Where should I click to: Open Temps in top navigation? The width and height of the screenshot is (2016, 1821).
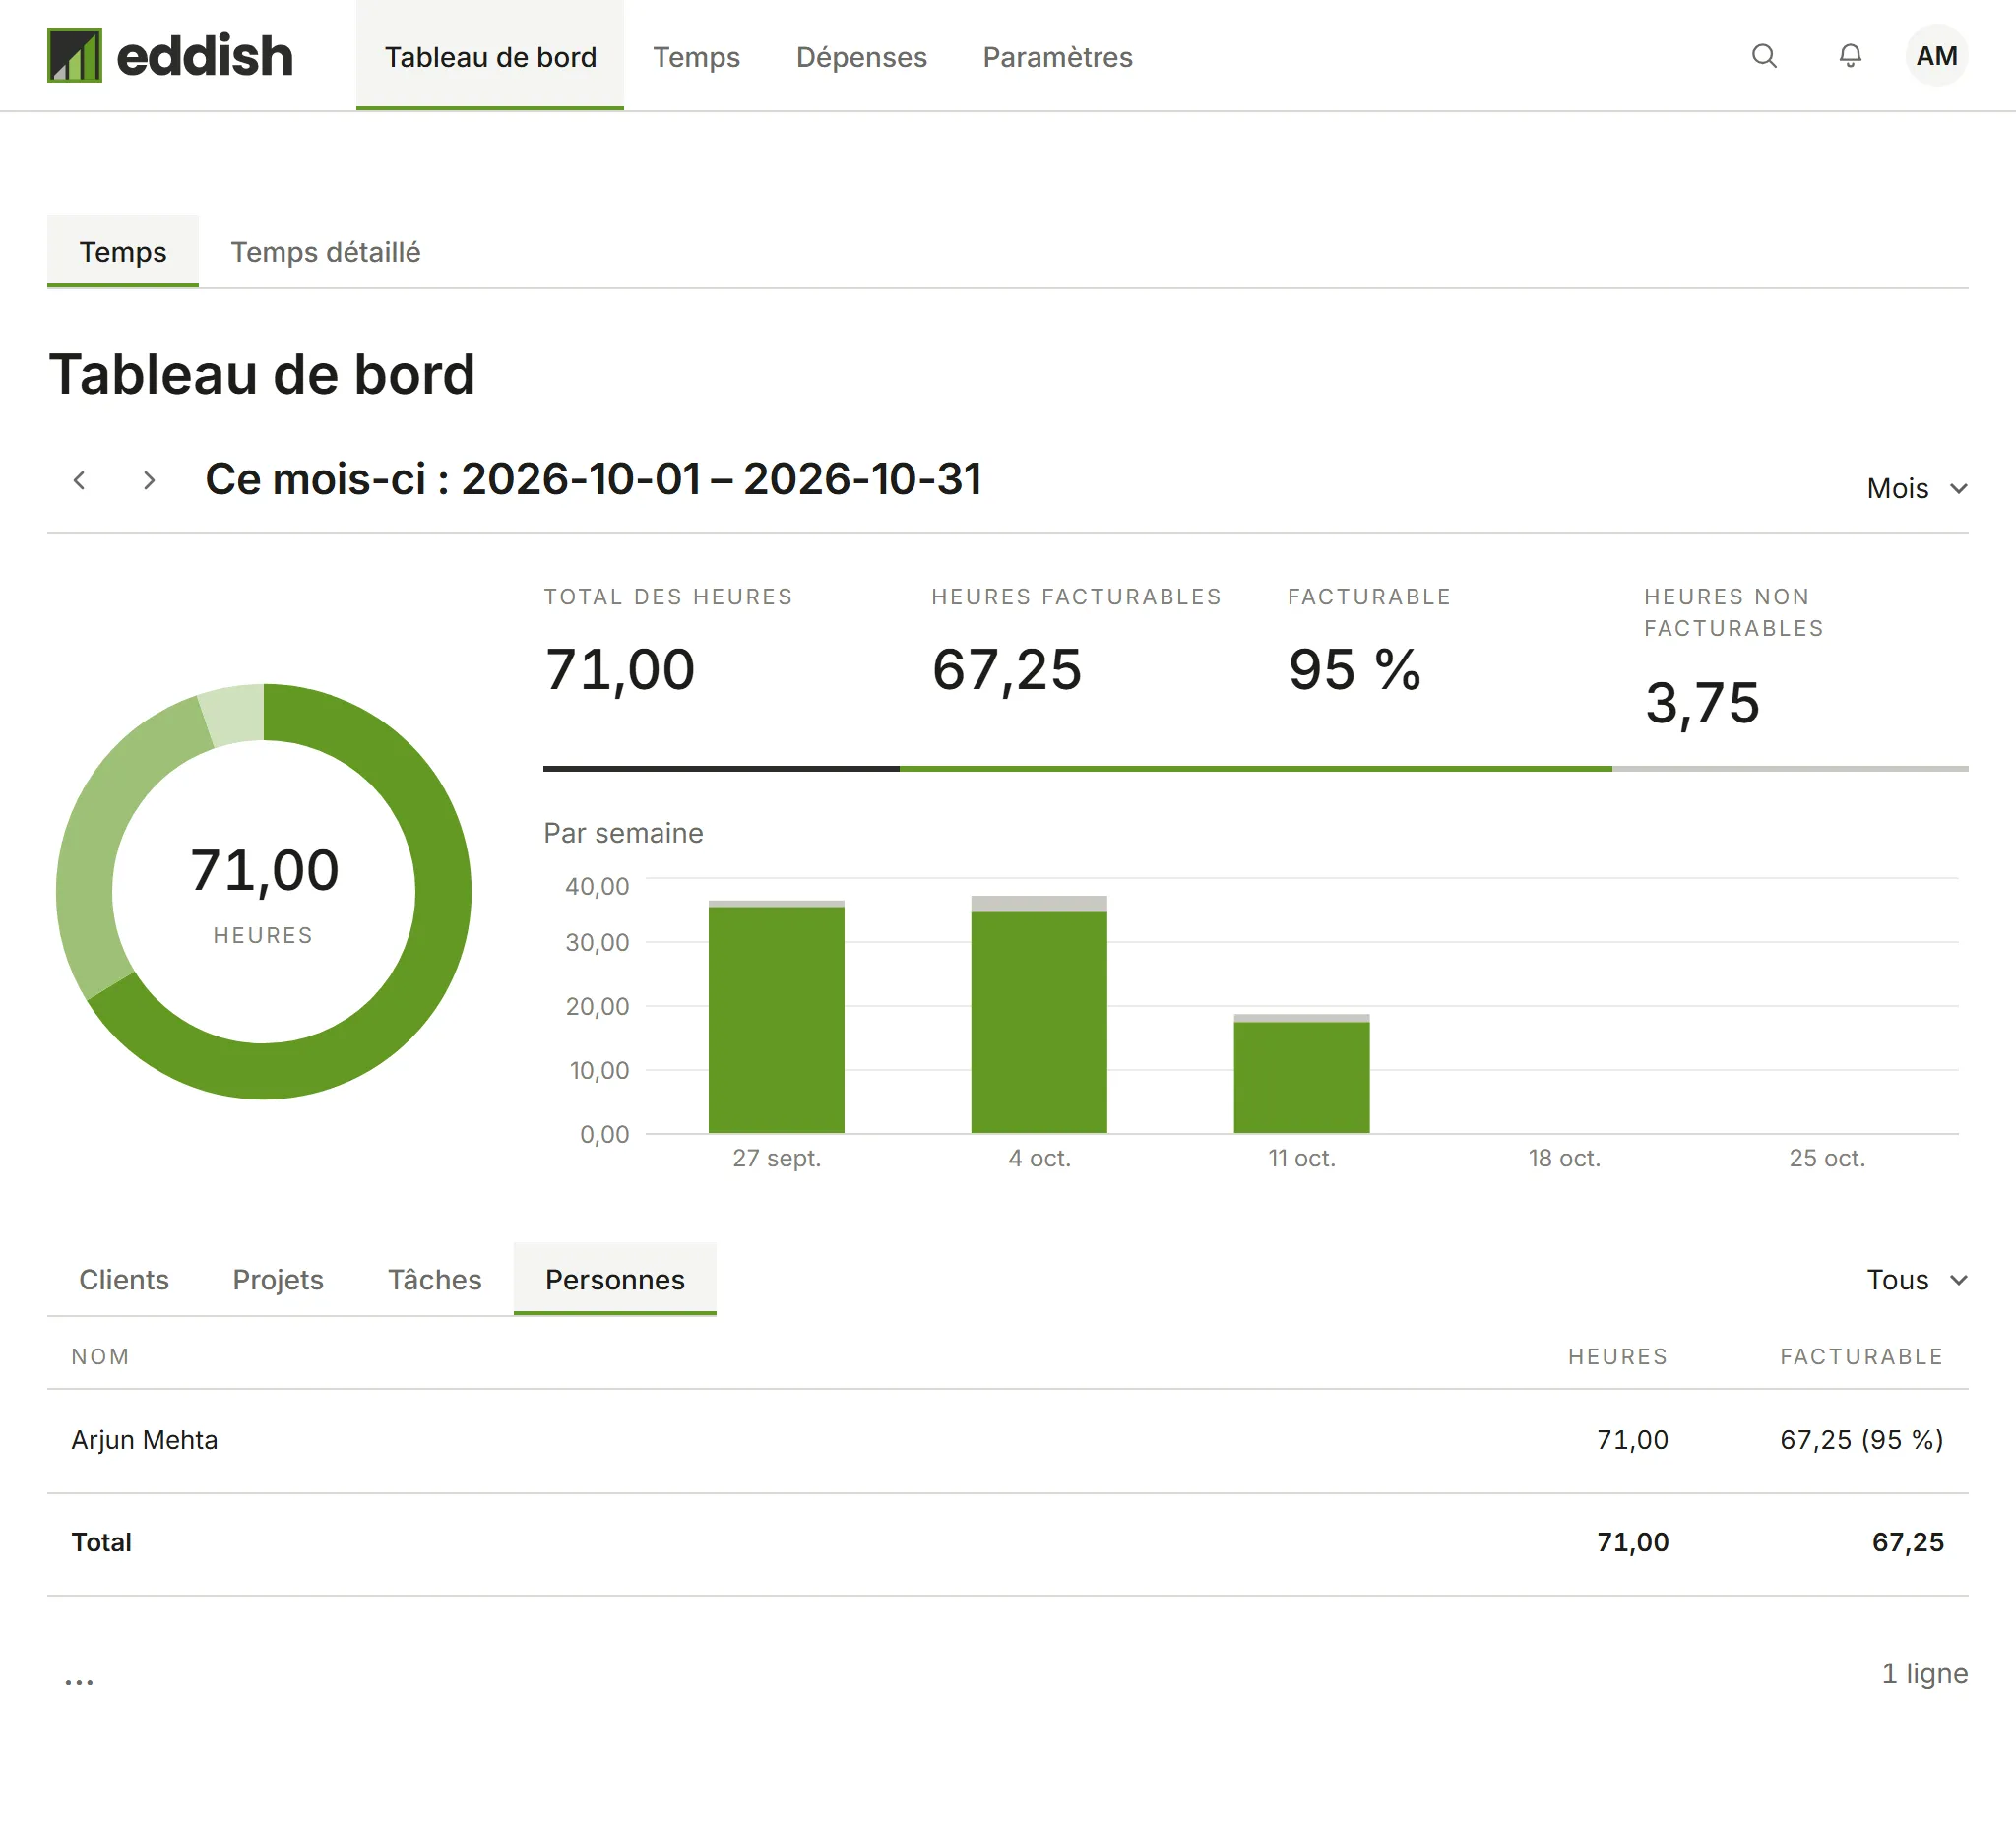tap(696, 56)
